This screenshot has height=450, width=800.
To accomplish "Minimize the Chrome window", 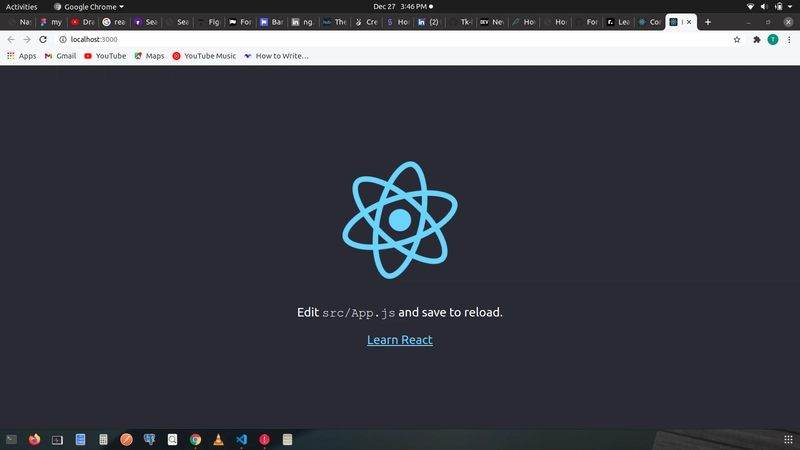I will pyautogui.click(x=748, y=22).
